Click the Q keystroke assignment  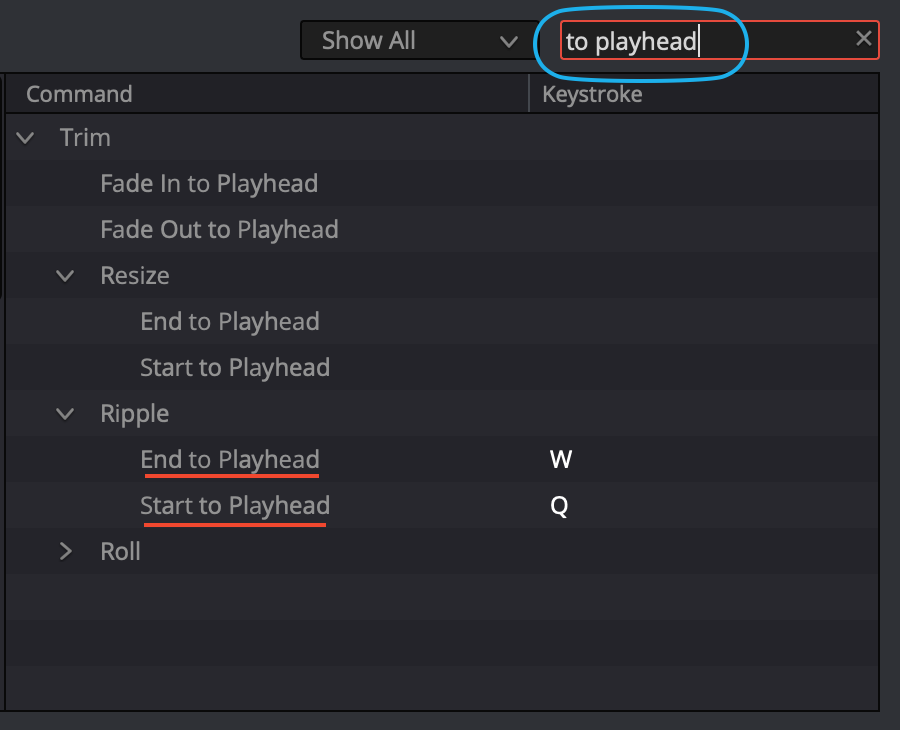(x=559, y=506)
